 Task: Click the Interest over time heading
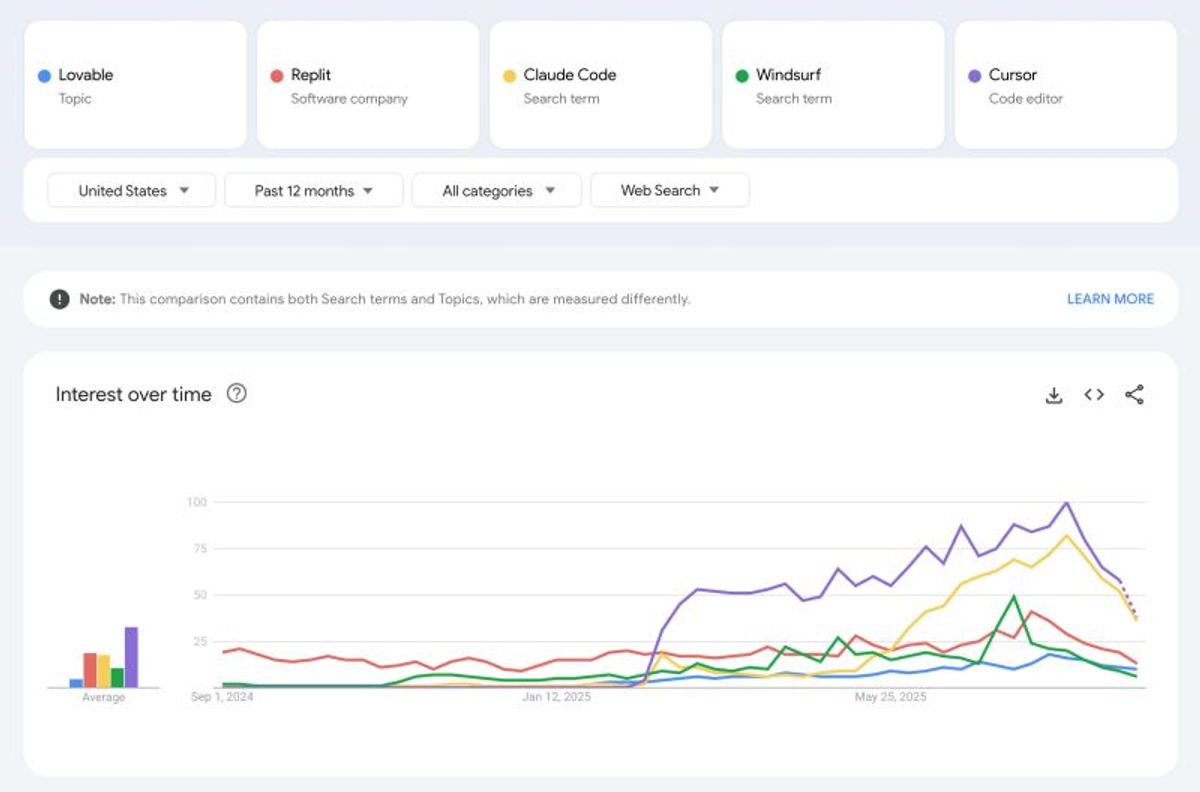[133, 394]
